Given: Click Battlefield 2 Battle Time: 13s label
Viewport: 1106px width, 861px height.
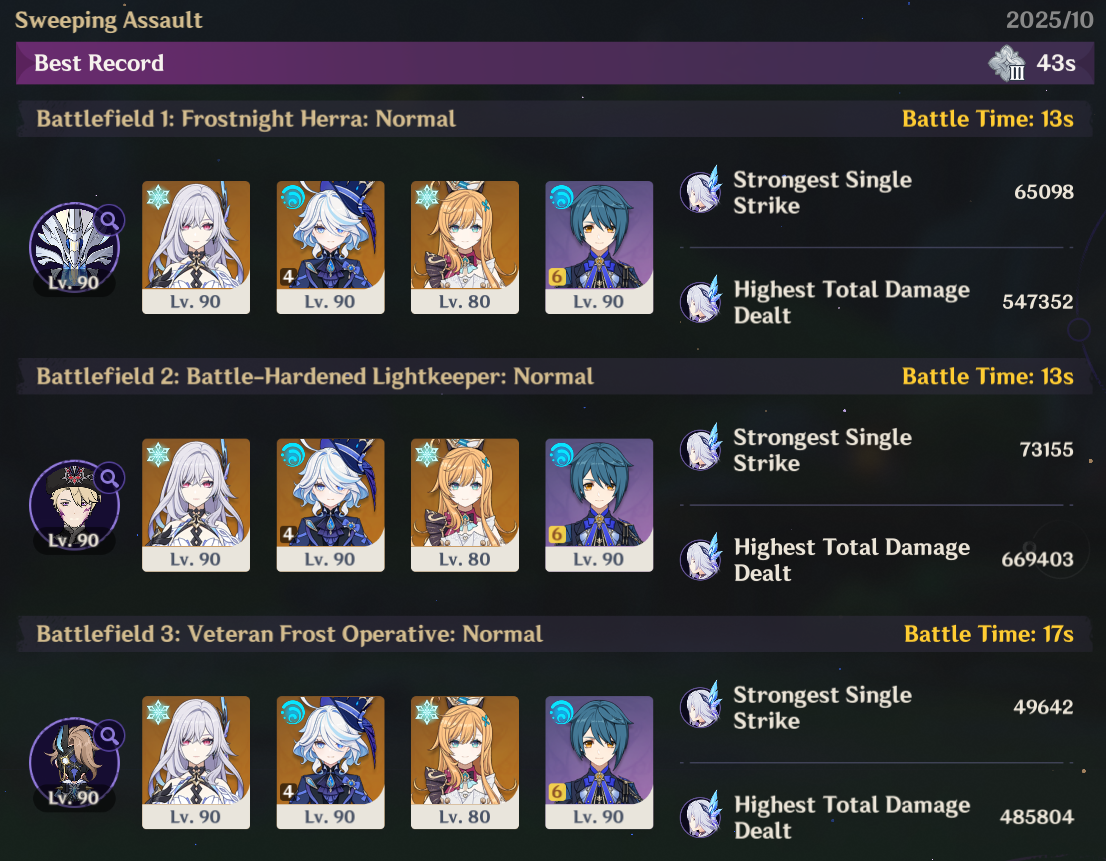Looking at the screenshot, I should (x=988, y=377).
